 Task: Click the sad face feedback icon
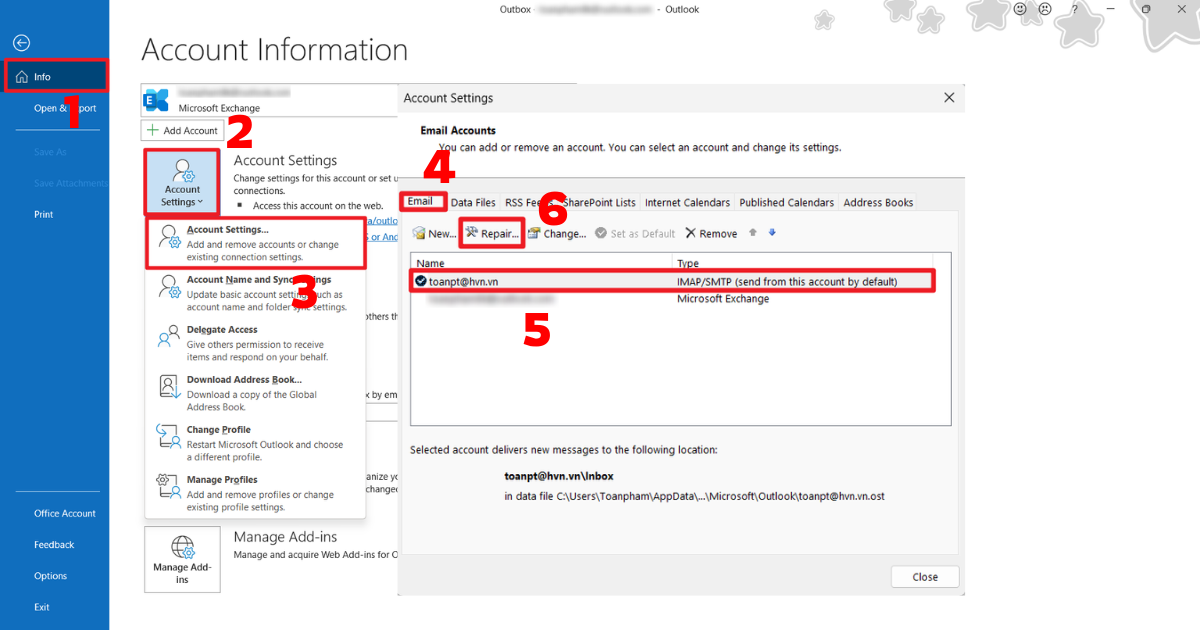(1045, 8)
